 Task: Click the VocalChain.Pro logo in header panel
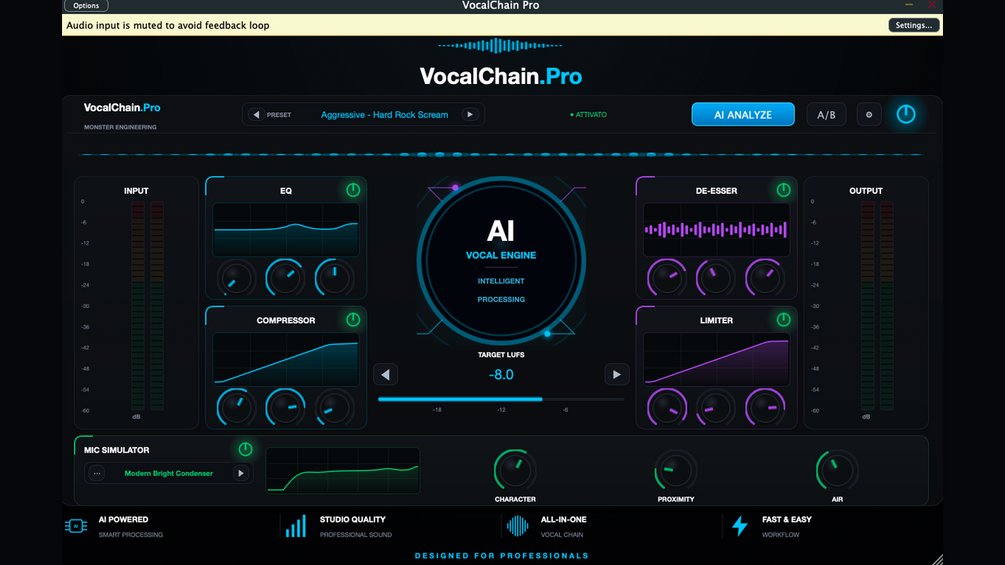(122, 108)
